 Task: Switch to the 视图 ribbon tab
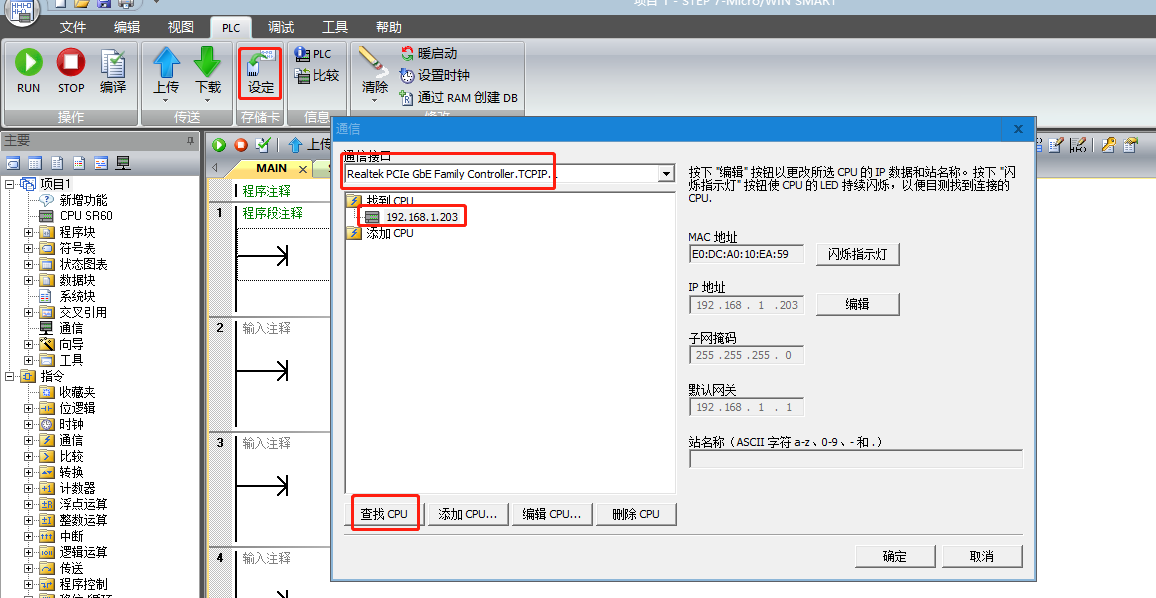pyautogui.click(x=181, y=27)
